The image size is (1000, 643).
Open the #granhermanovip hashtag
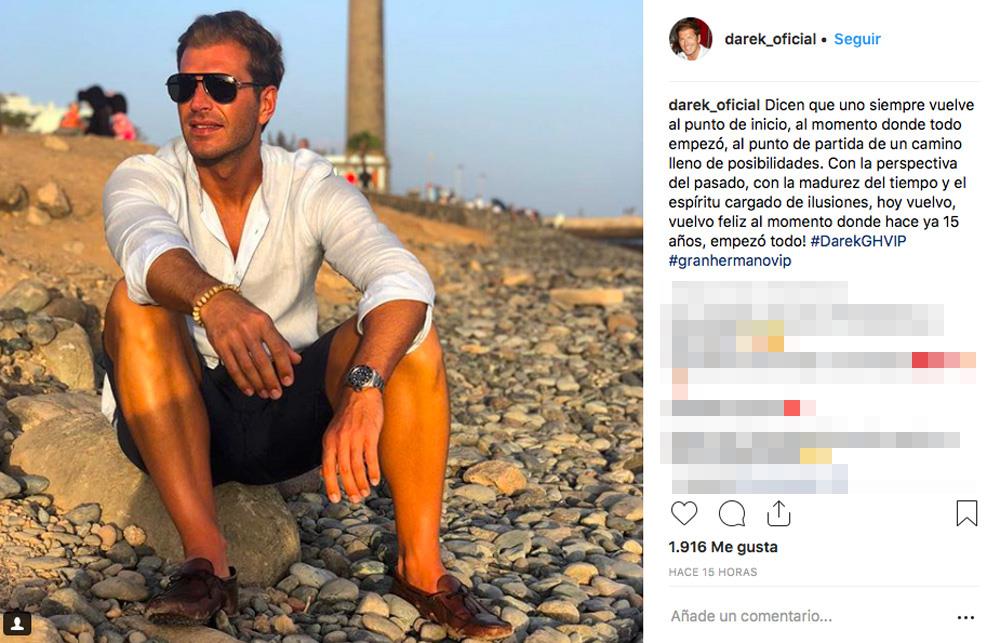[x=729, y=260]
